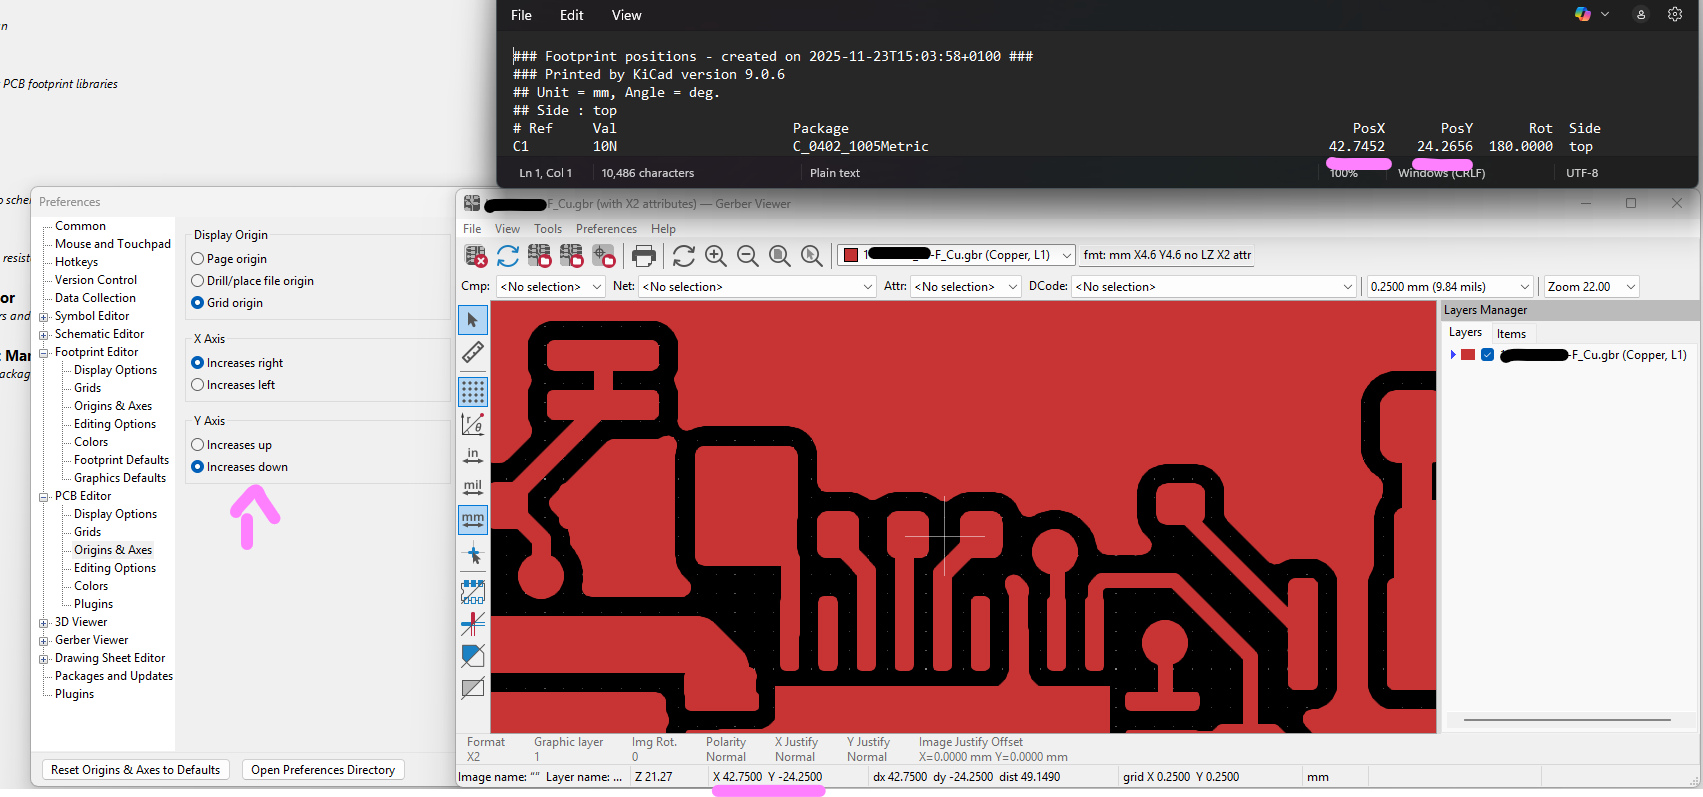
Task: Open the Net selection dropdown
Action: [757, 287]
